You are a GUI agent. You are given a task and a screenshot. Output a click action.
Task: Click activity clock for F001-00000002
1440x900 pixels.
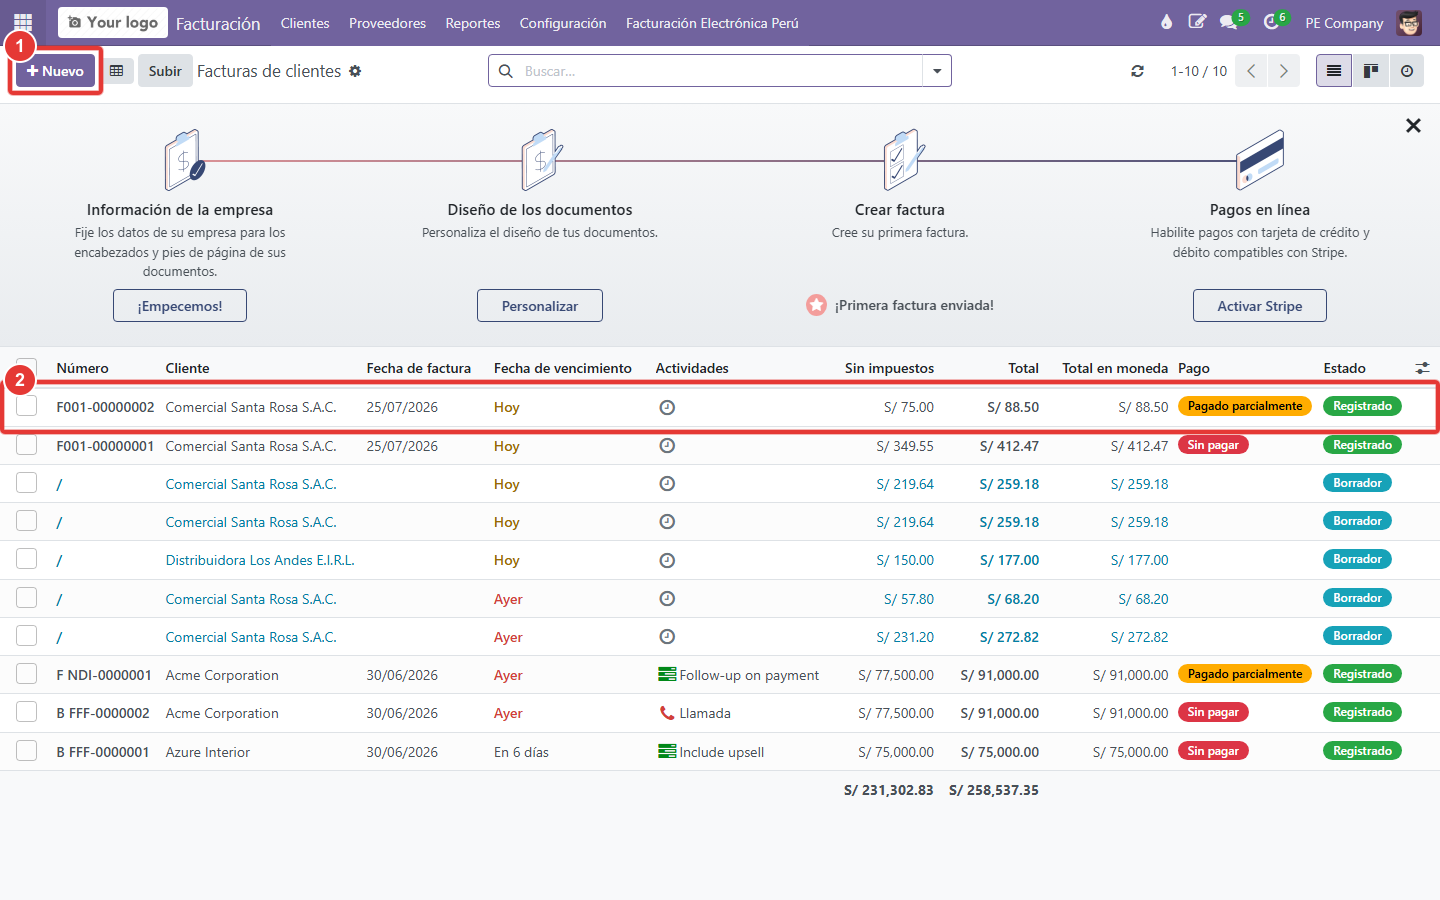667,407
